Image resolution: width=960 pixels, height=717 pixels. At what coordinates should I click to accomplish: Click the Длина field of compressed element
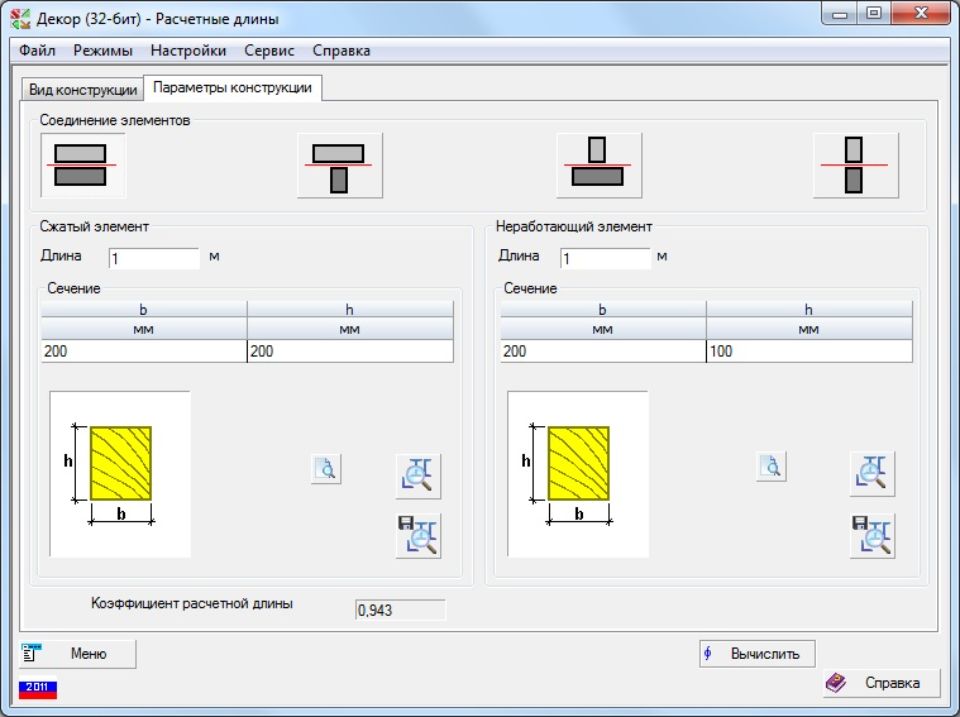click(154, 259)
